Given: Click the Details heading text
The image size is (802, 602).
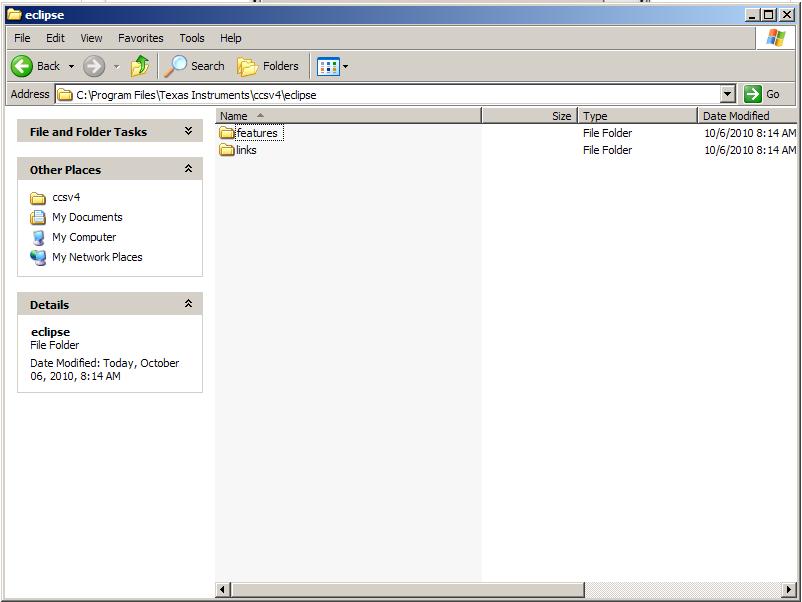Looking at the screenshot, I should click(x=49, y=305).
